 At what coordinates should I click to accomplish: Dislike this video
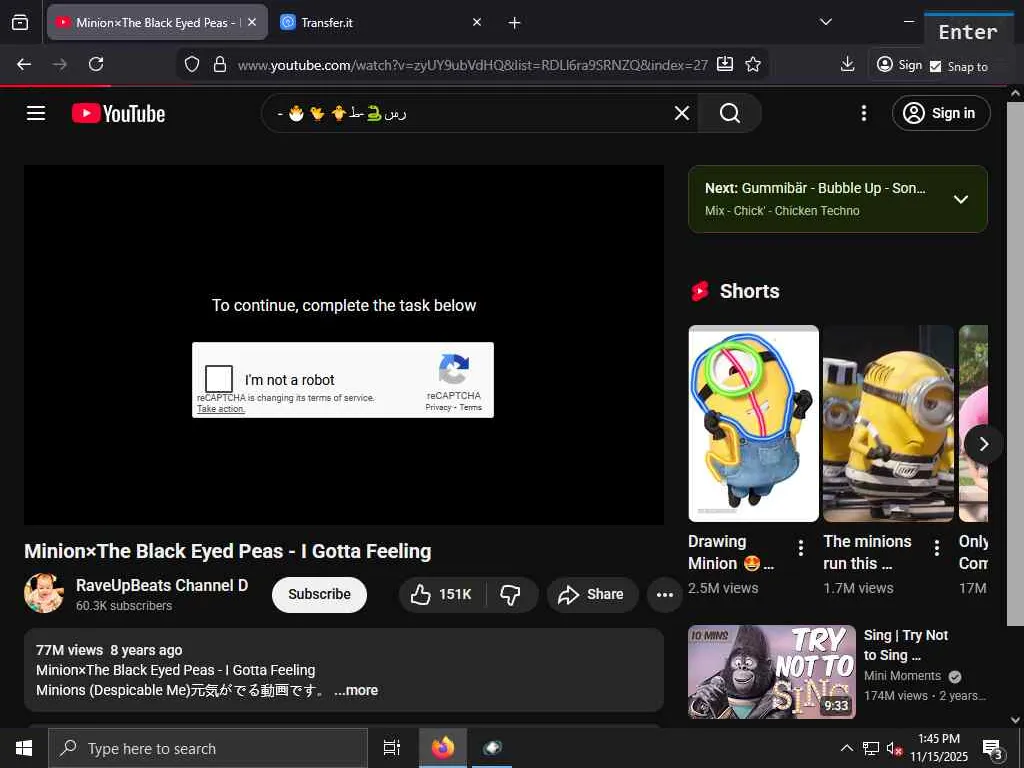pyautogui.click(x=511, y=594)
